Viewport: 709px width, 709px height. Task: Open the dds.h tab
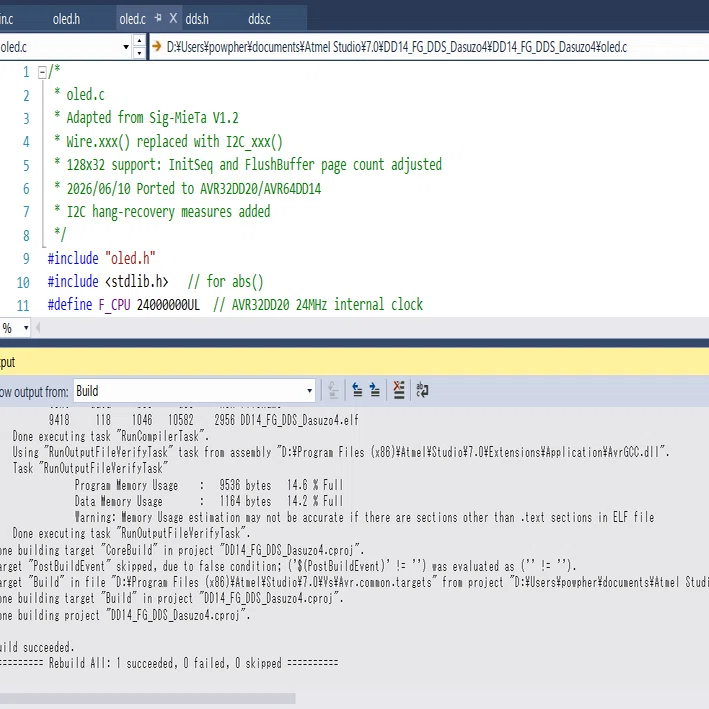coord(197,19)
